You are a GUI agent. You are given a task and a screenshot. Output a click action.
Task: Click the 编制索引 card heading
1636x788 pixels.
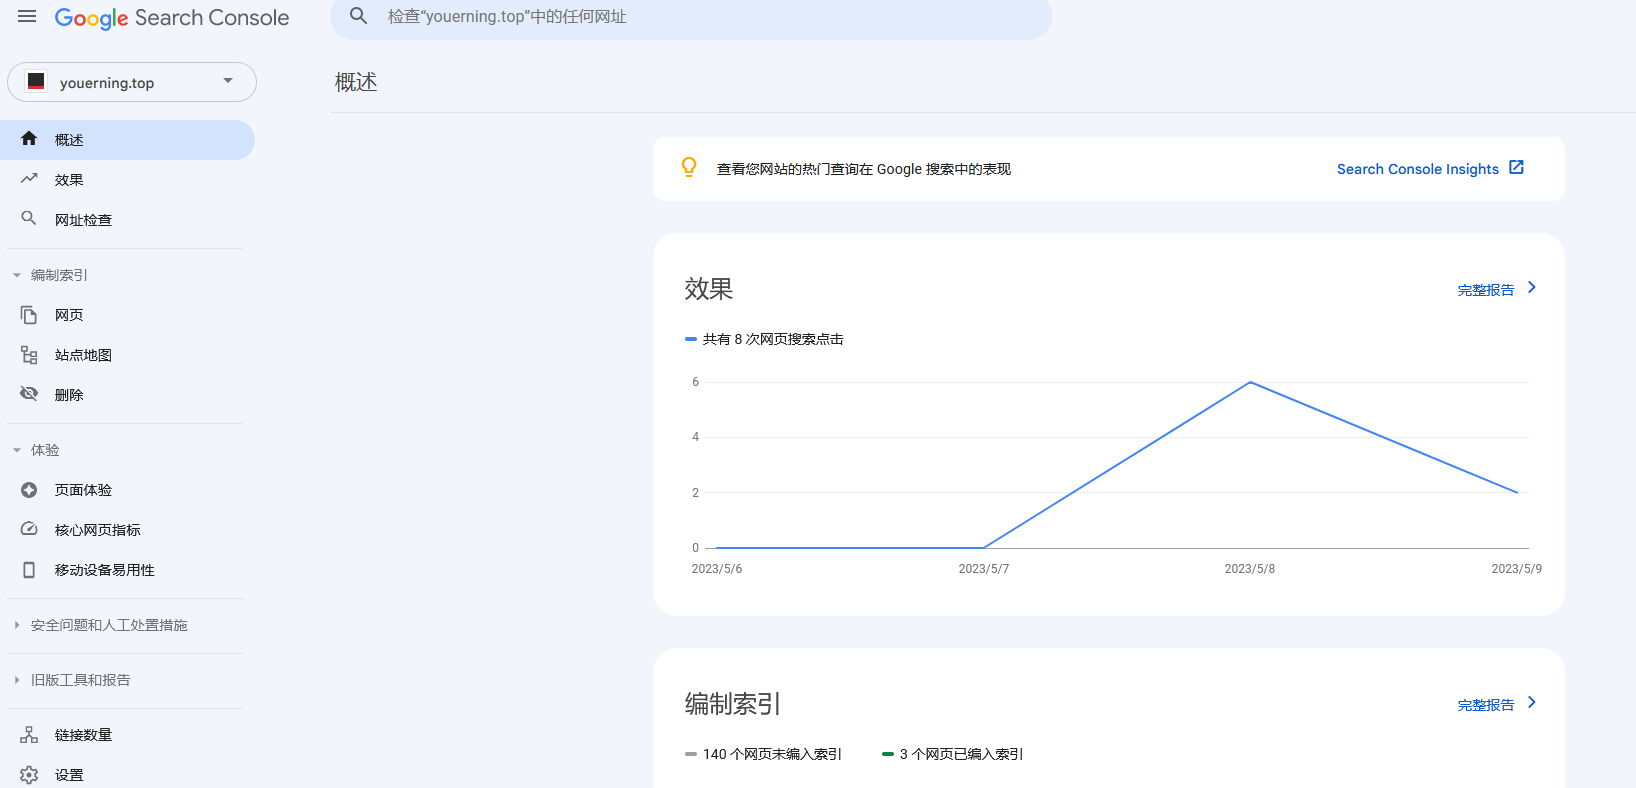(733, 704)
